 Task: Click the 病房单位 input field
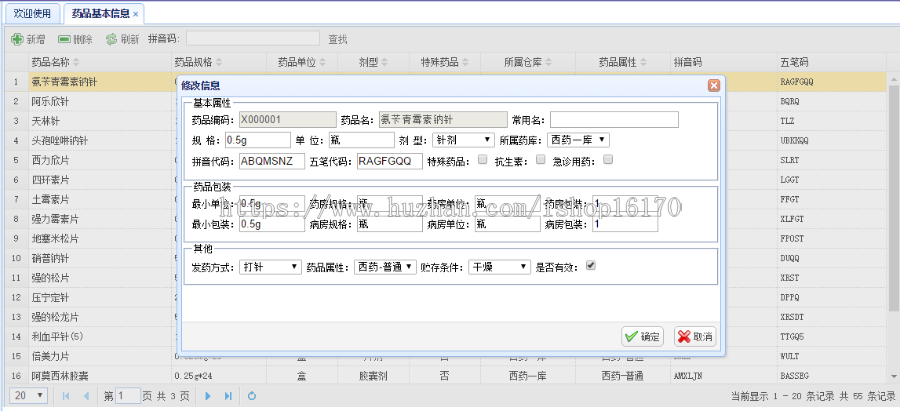click(507, 224)
